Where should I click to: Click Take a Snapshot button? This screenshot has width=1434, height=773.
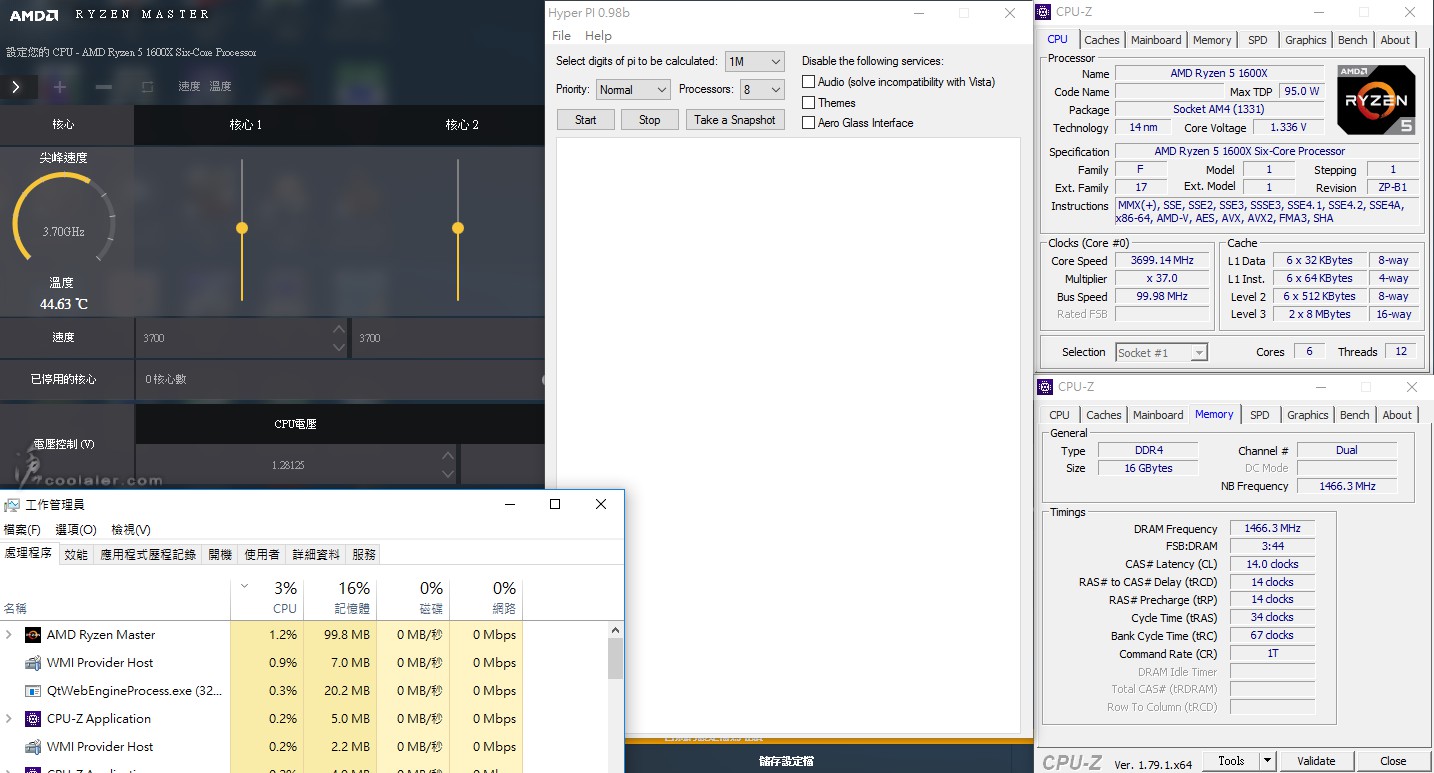(735, 120)
